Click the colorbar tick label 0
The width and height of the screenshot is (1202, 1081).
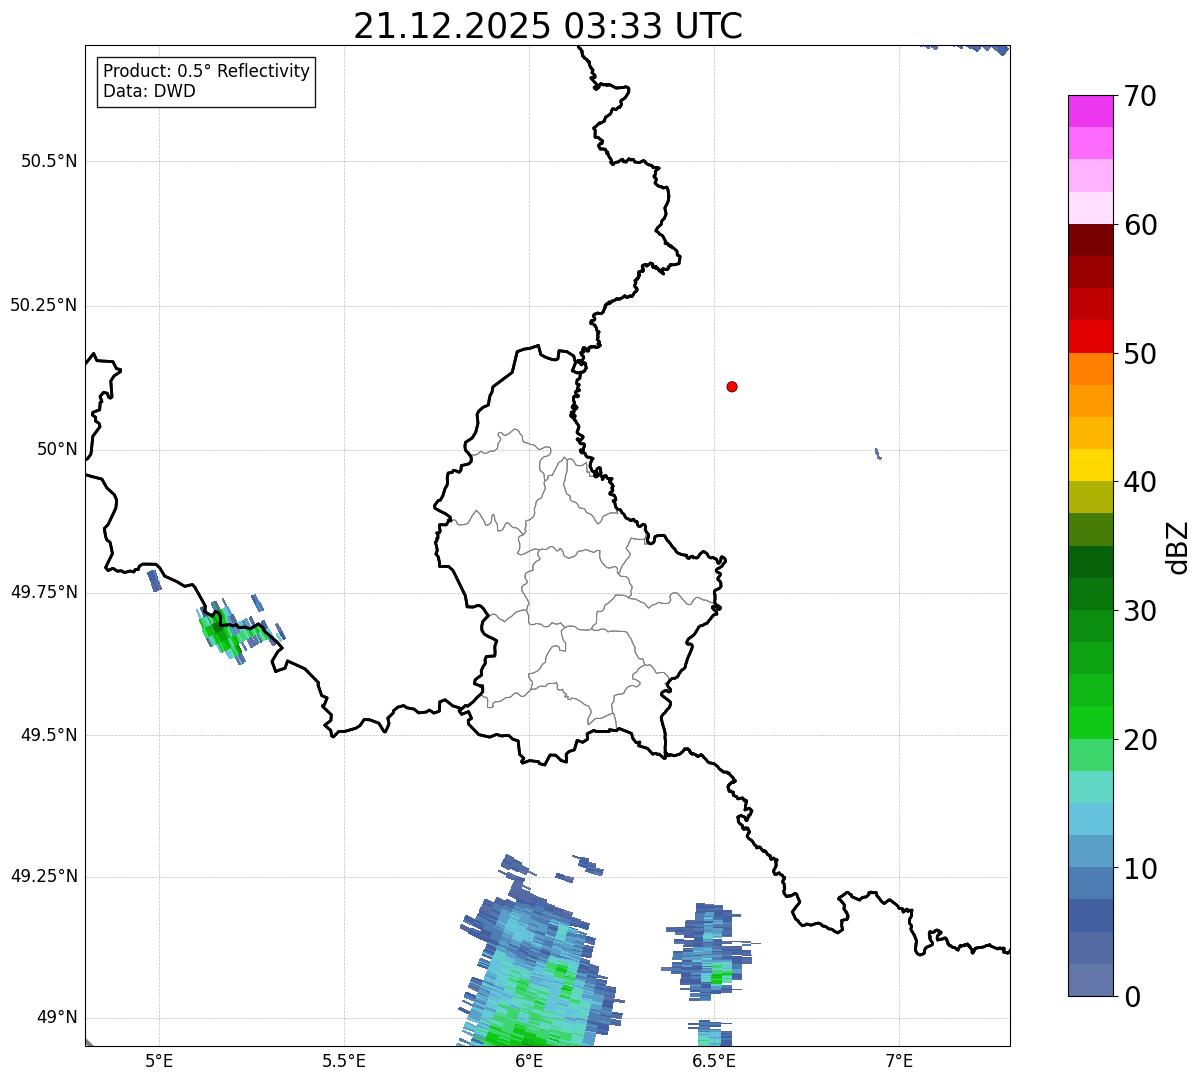coord(1131,997)
